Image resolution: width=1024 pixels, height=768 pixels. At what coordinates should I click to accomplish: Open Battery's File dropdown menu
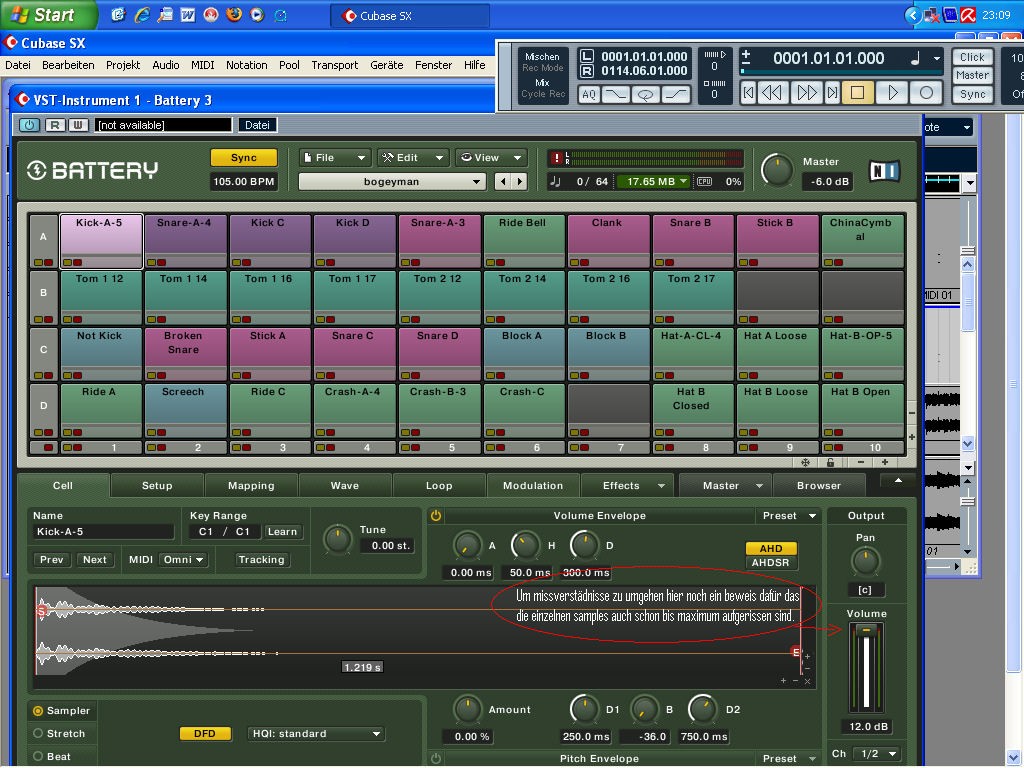click(x=336, y=158)
